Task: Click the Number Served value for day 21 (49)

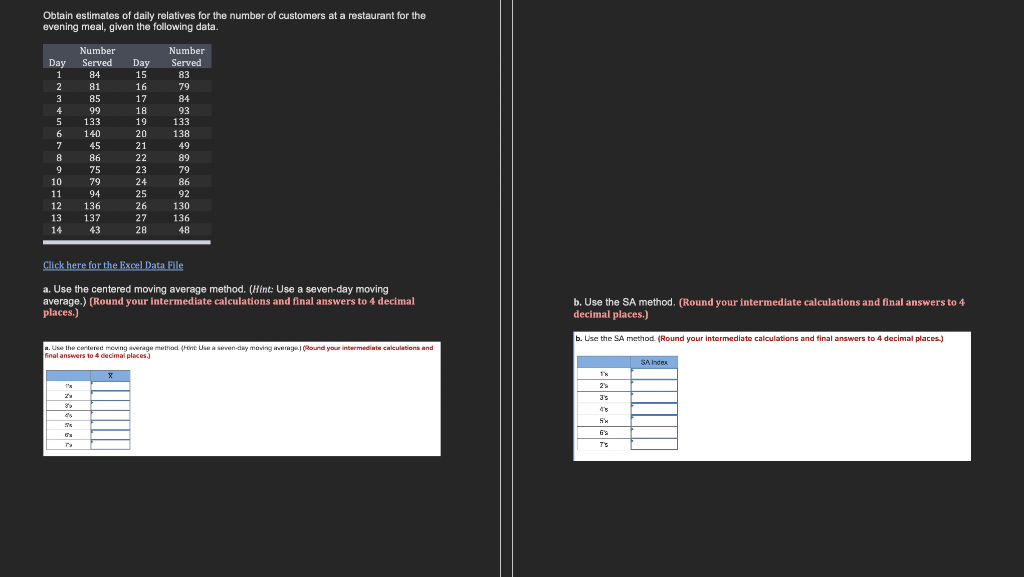Action: pyautogui.click(x=184, y=146)
